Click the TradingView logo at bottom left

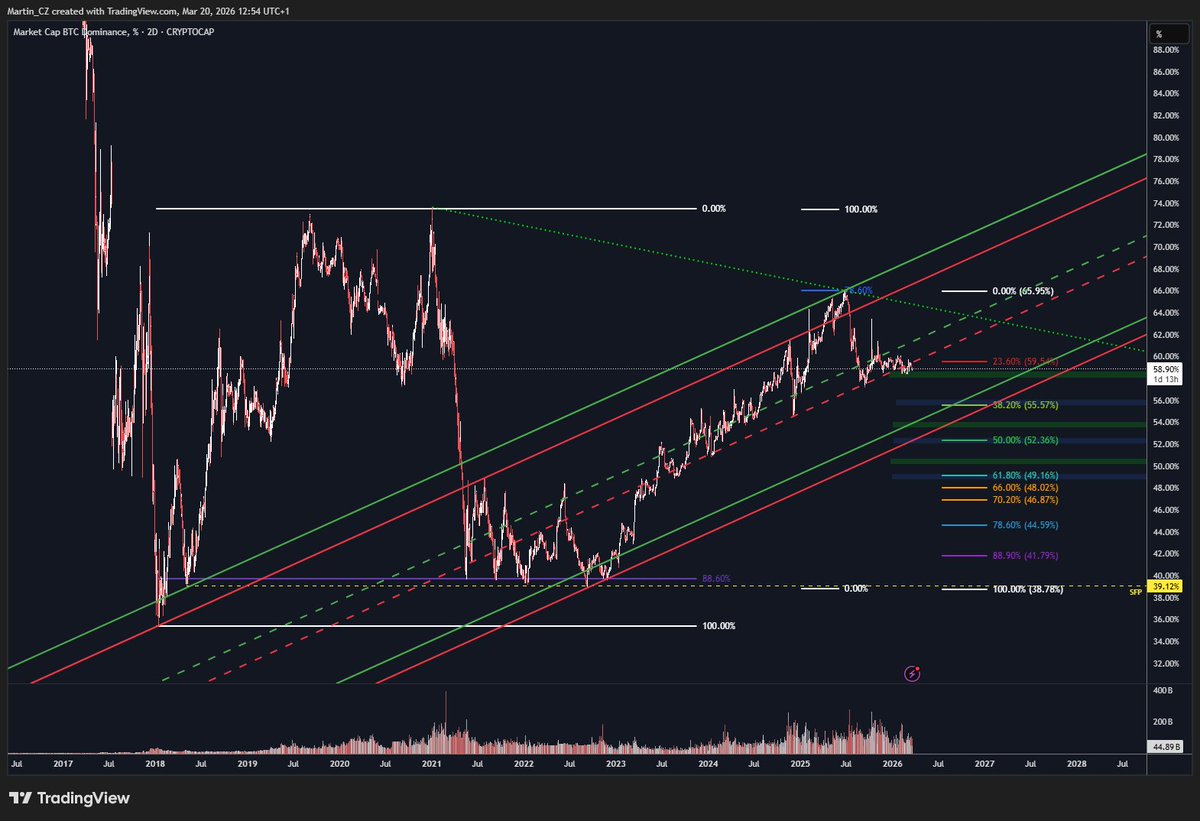click(70, 799)
